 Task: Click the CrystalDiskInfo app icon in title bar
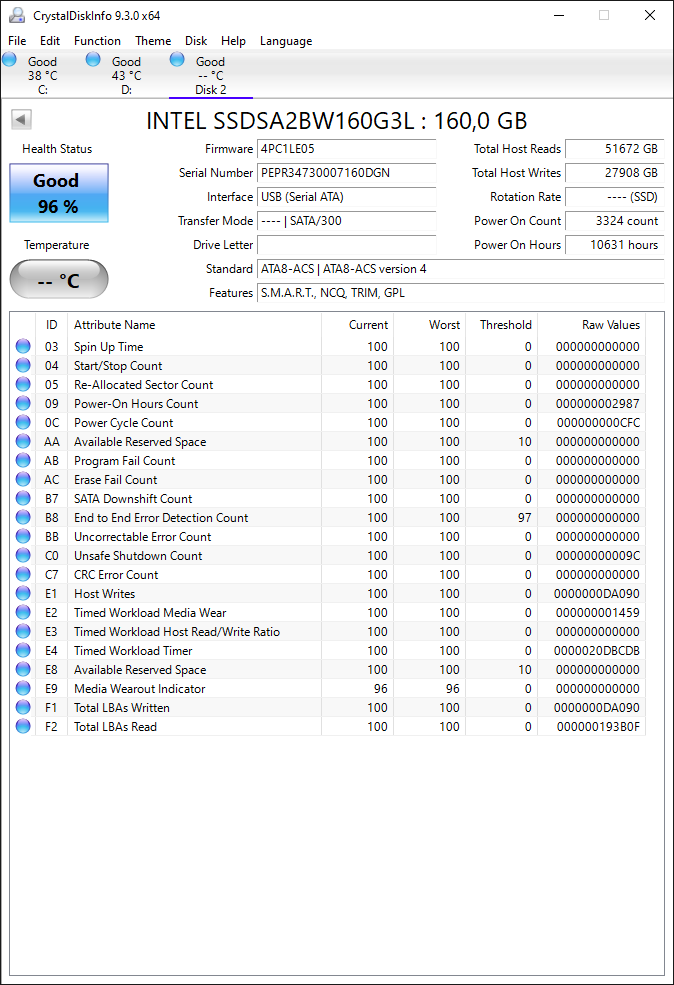click(17, 15)
